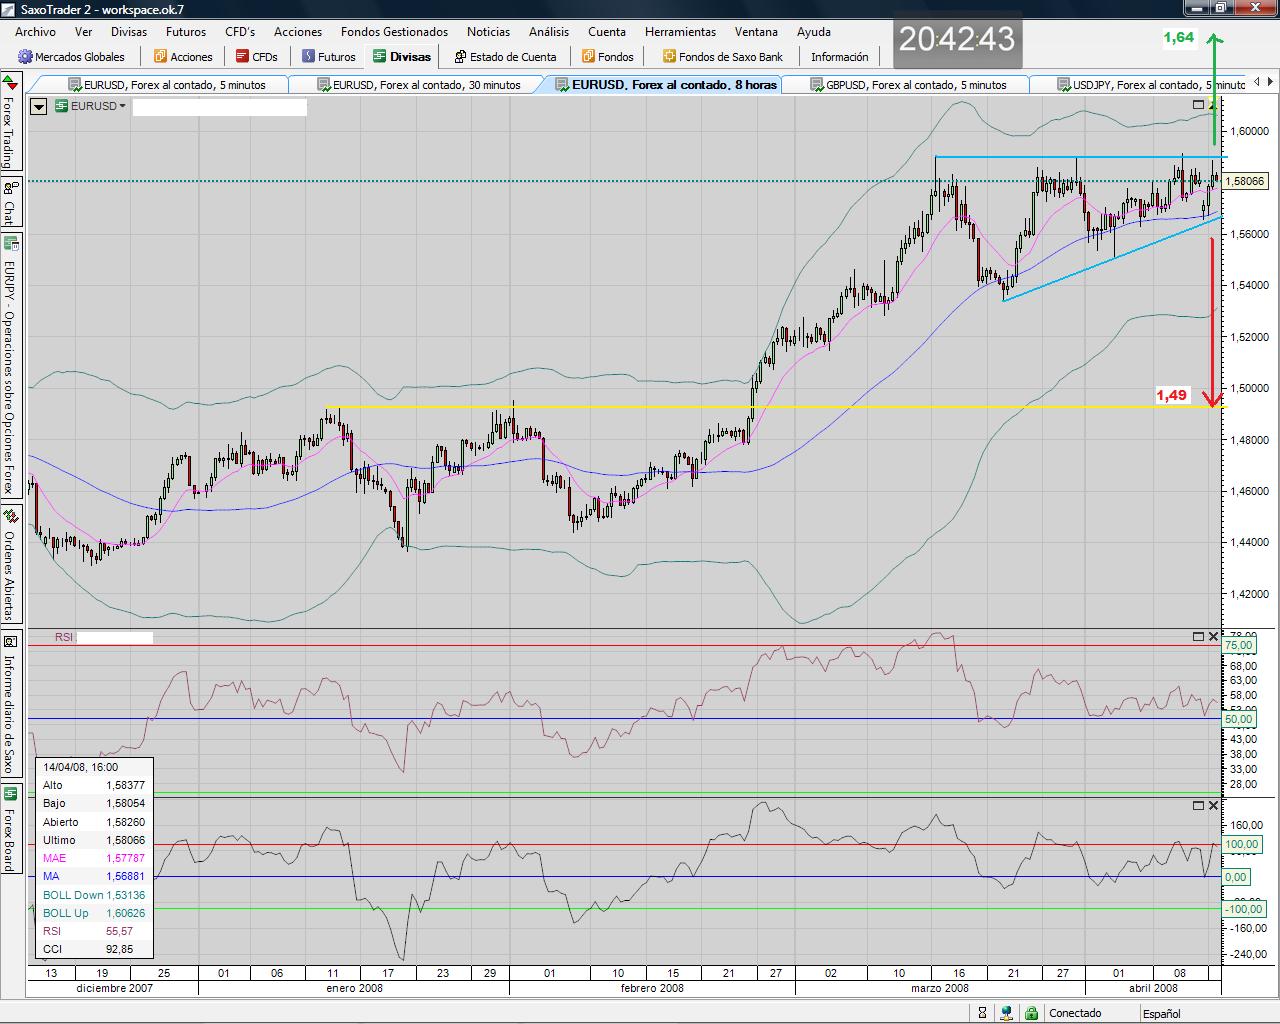The width and height of the screenshot is (1280, 1024).
Task: Open the chart options dropdown arrow
Action: click(39, 106)
